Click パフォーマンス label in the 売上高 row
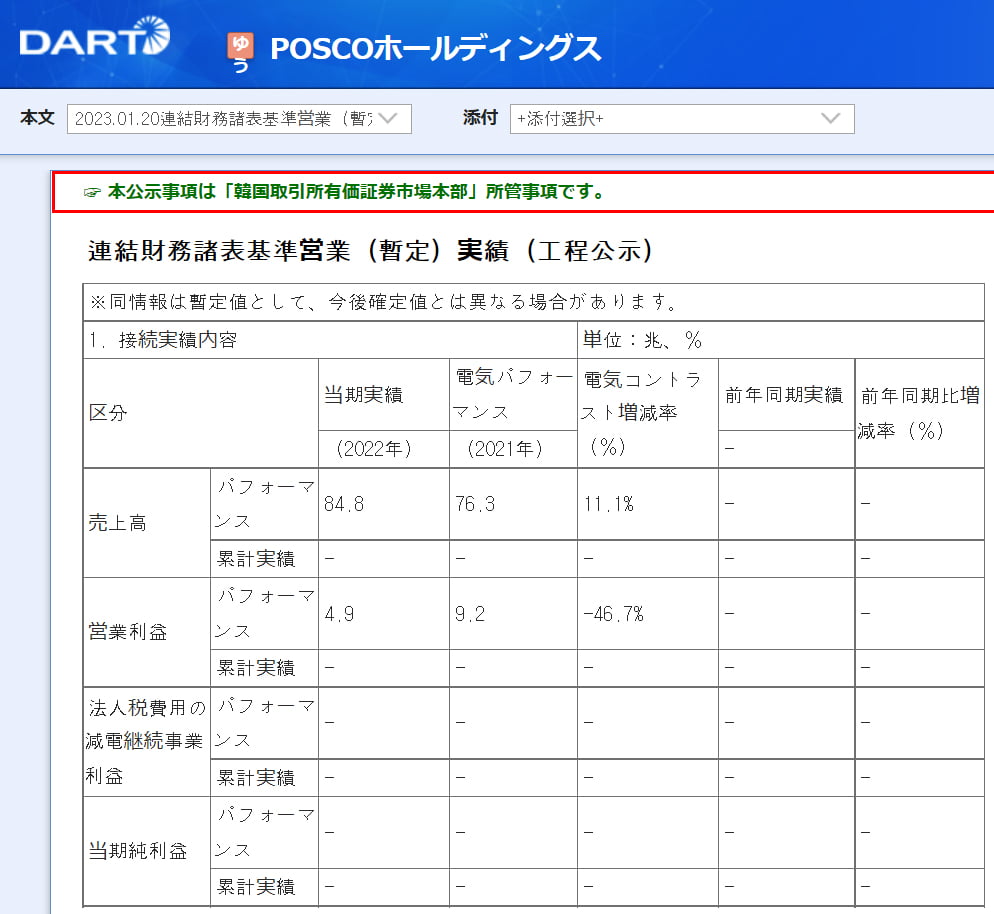The width and height of the screenshot is (994, 914). tap(264, 505)
